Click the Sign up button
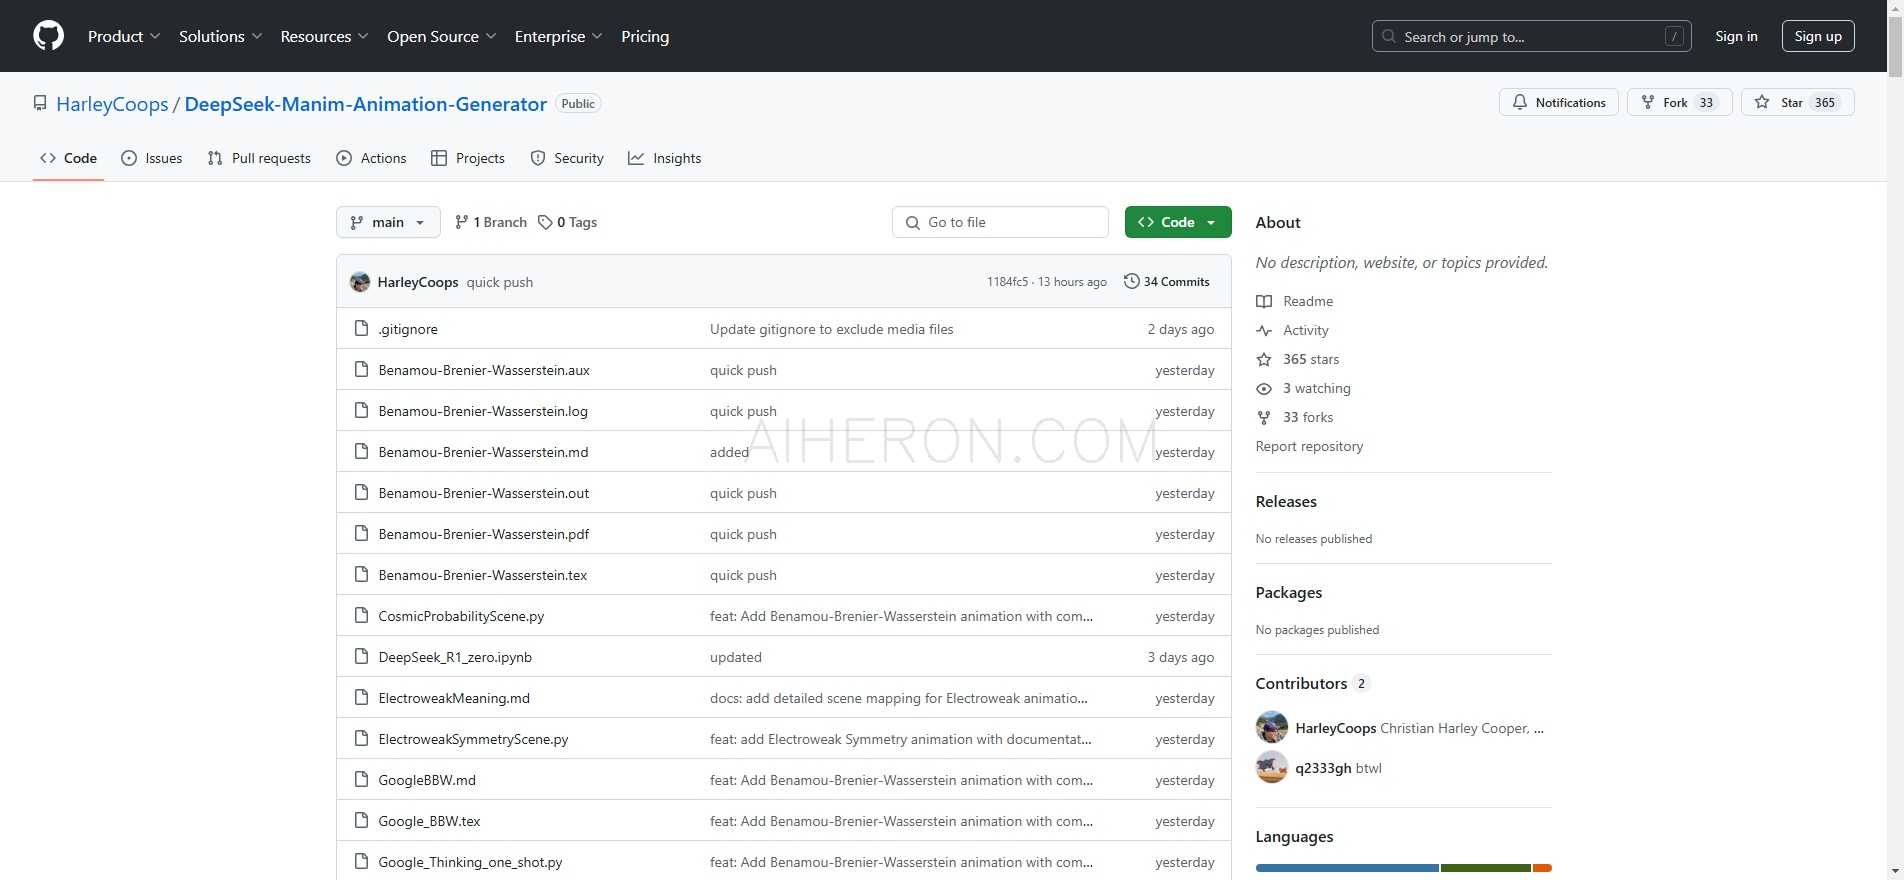 coord(1818,36)
